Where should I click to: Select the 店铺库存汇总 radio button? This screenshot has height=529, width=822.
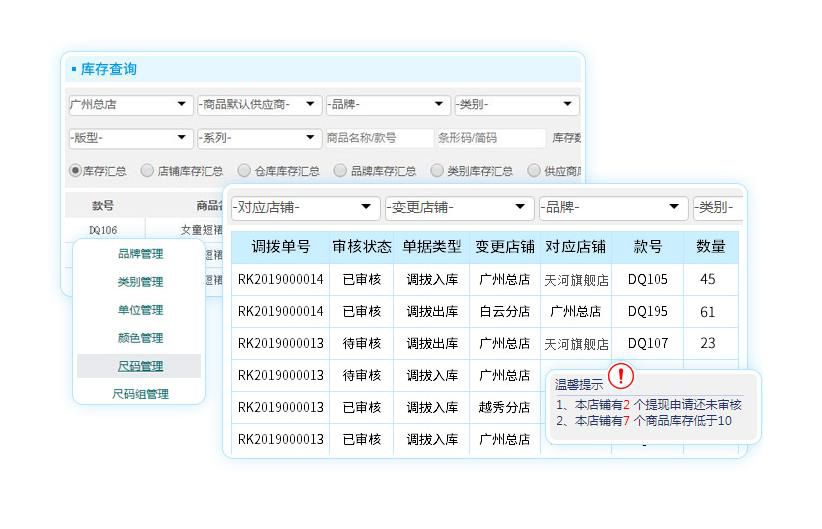point(147,170)
